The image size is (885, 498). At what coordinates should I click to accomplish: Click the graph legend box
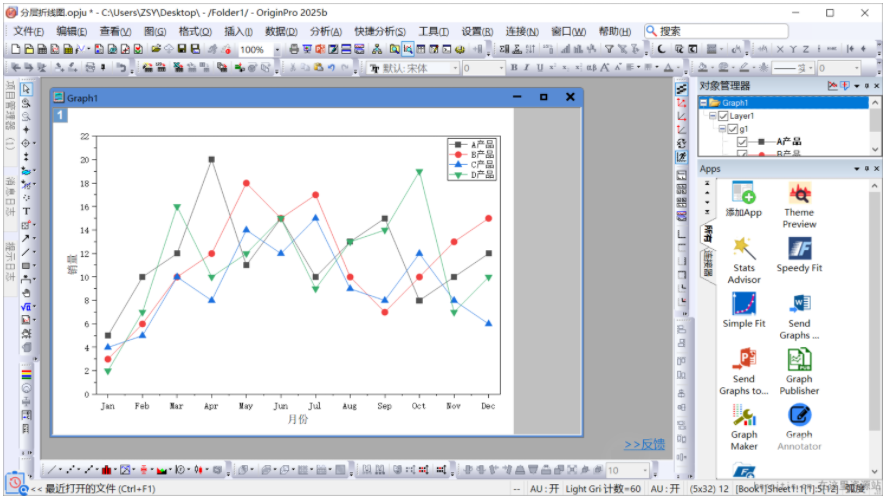tap(472, 159)
